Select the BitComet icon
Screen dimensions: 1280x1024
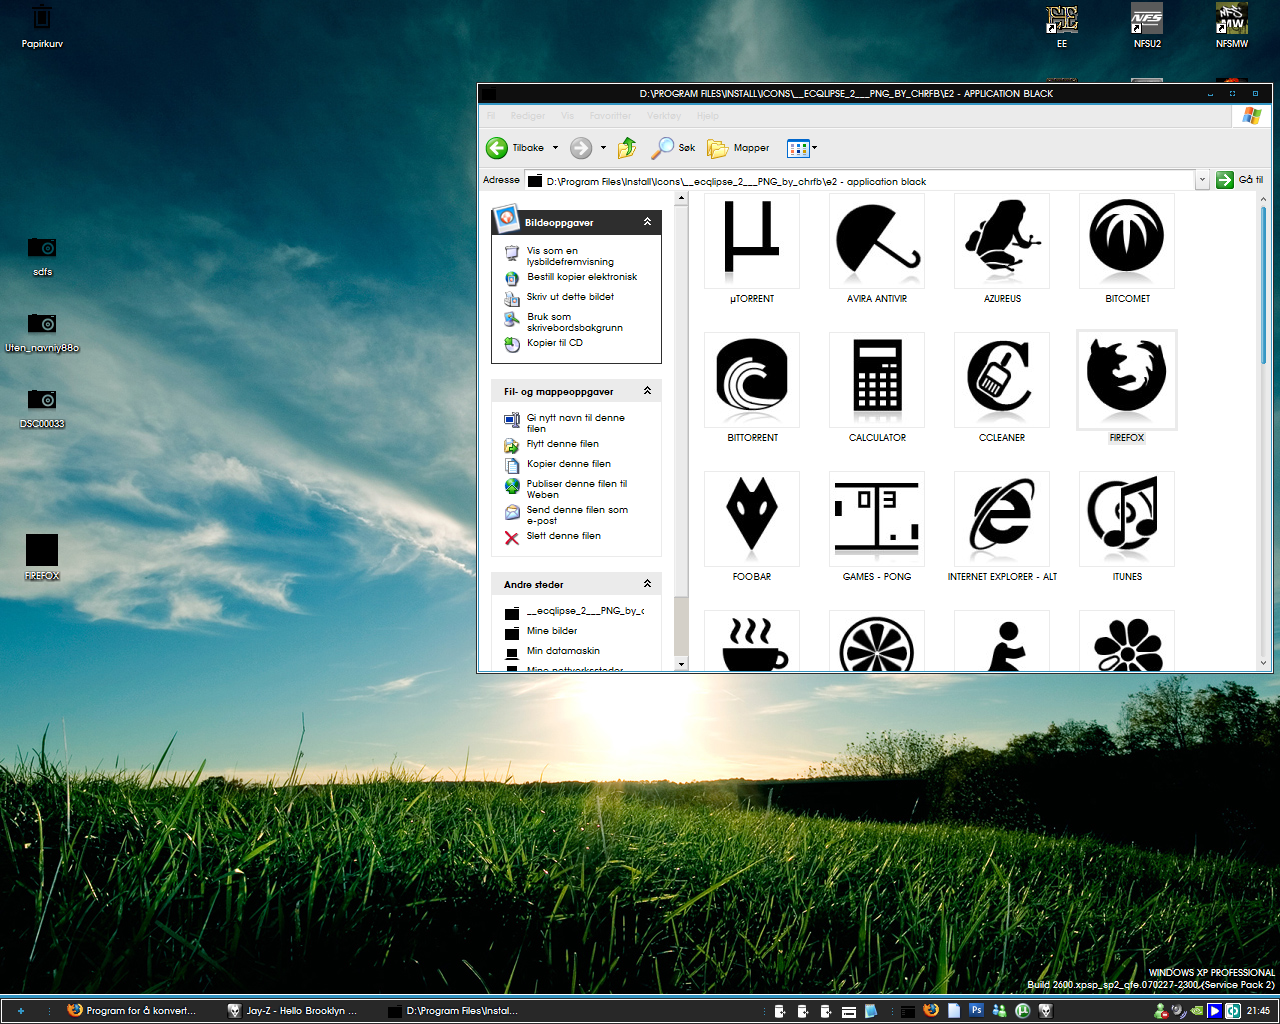(1127, 241)
